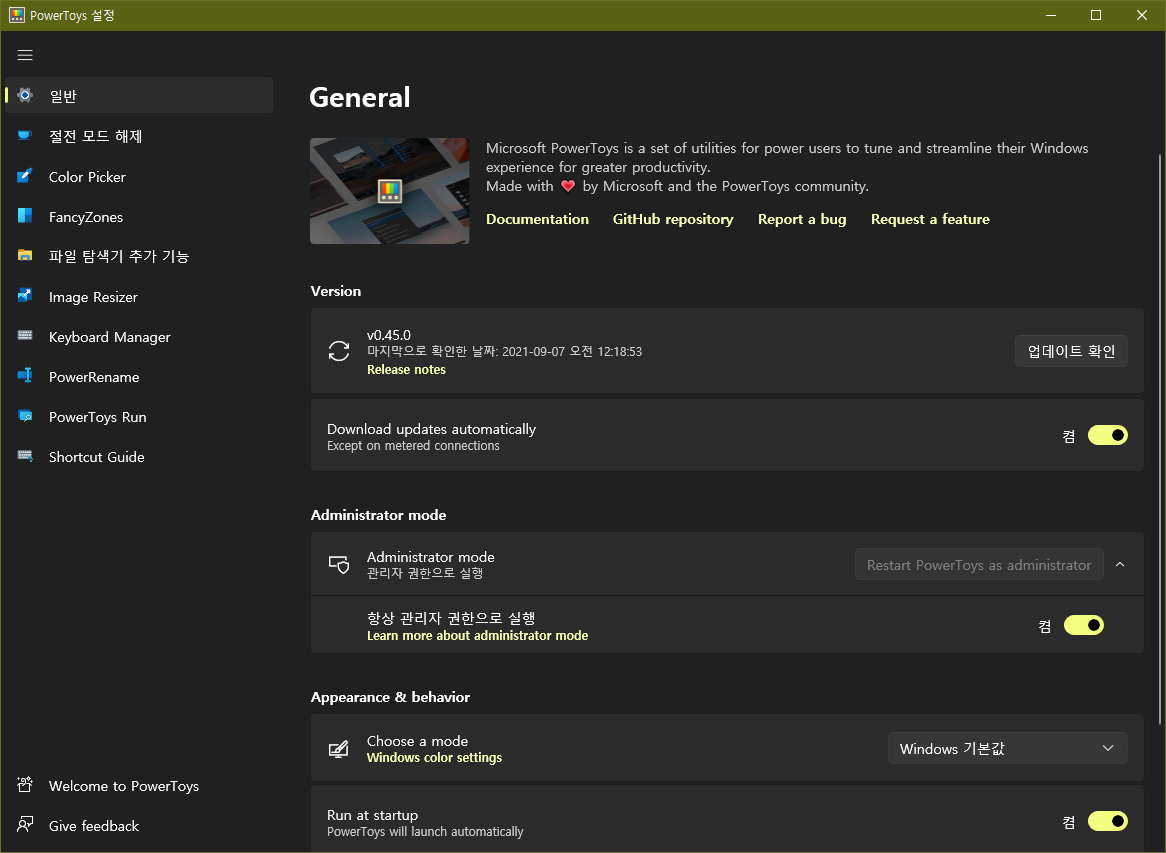Minimize the PowerToys 설정 window
The width and height of the screenshot is (1166, 853).
point(1051,15)
